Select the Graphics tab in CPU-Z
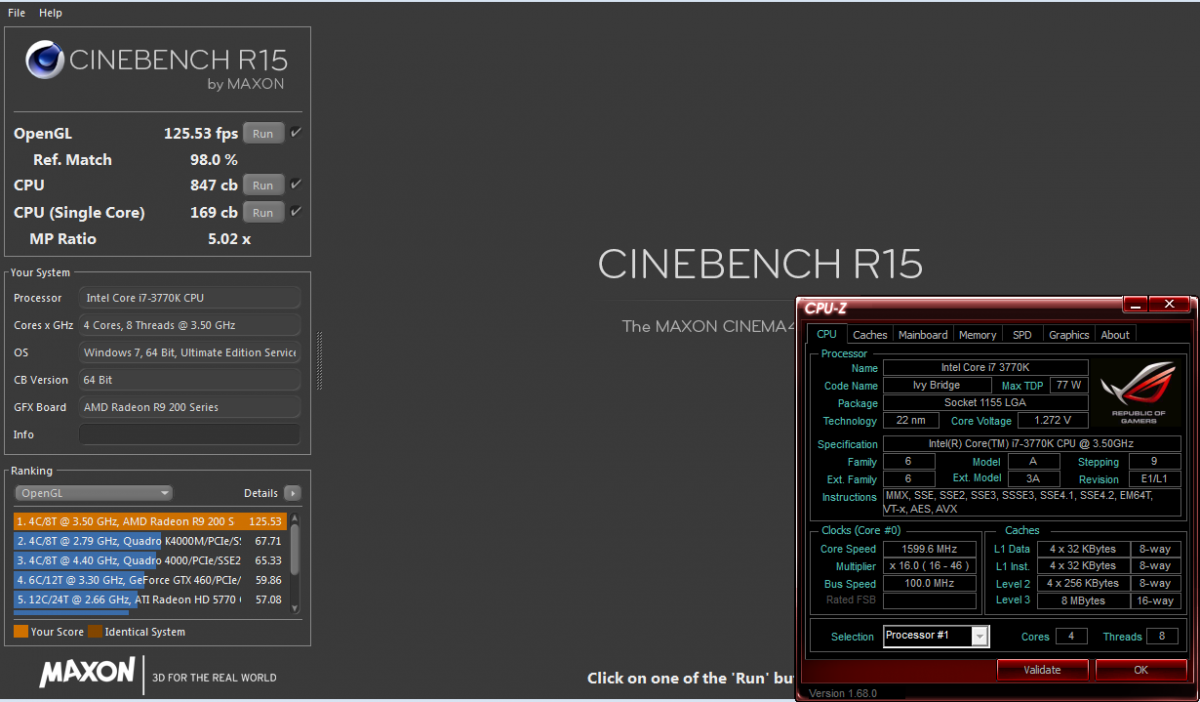Image resolution: width=1200 pixels, height=702 pixels. [x=1069, y=335]
